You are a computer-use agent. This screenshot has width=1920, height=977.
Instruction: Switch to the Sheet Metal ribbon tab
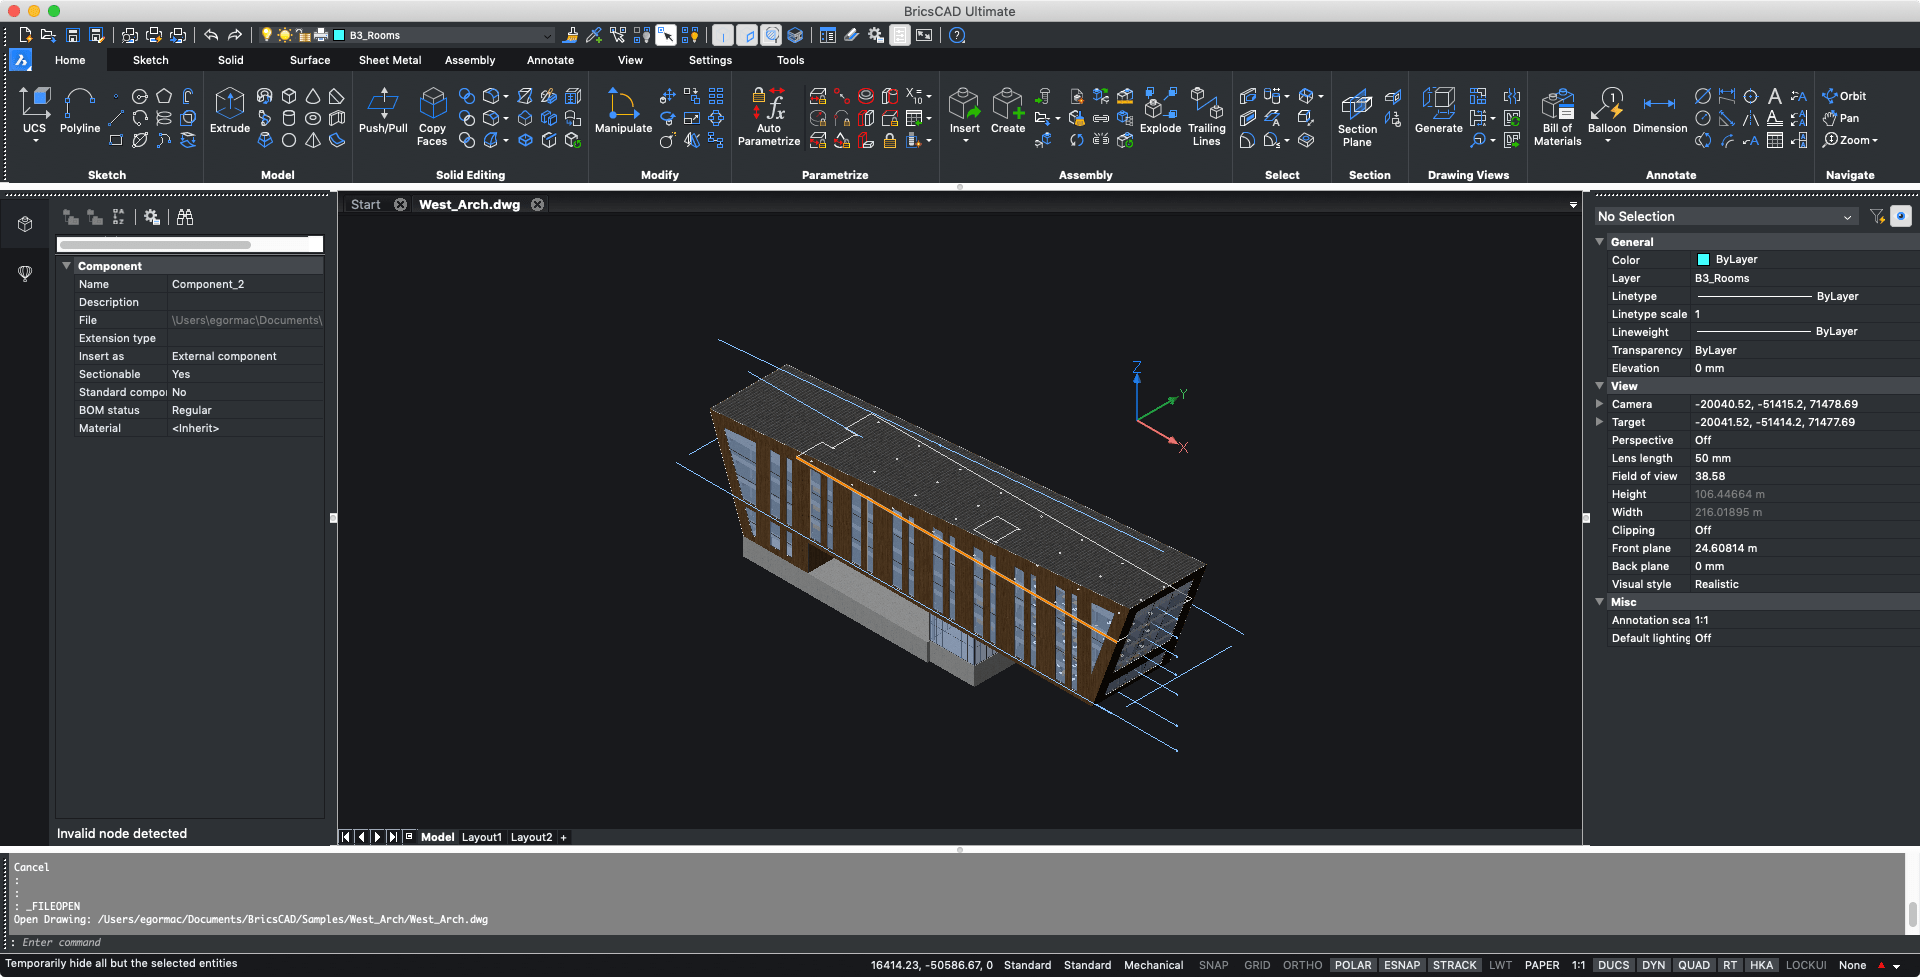(x=390, y=60)
